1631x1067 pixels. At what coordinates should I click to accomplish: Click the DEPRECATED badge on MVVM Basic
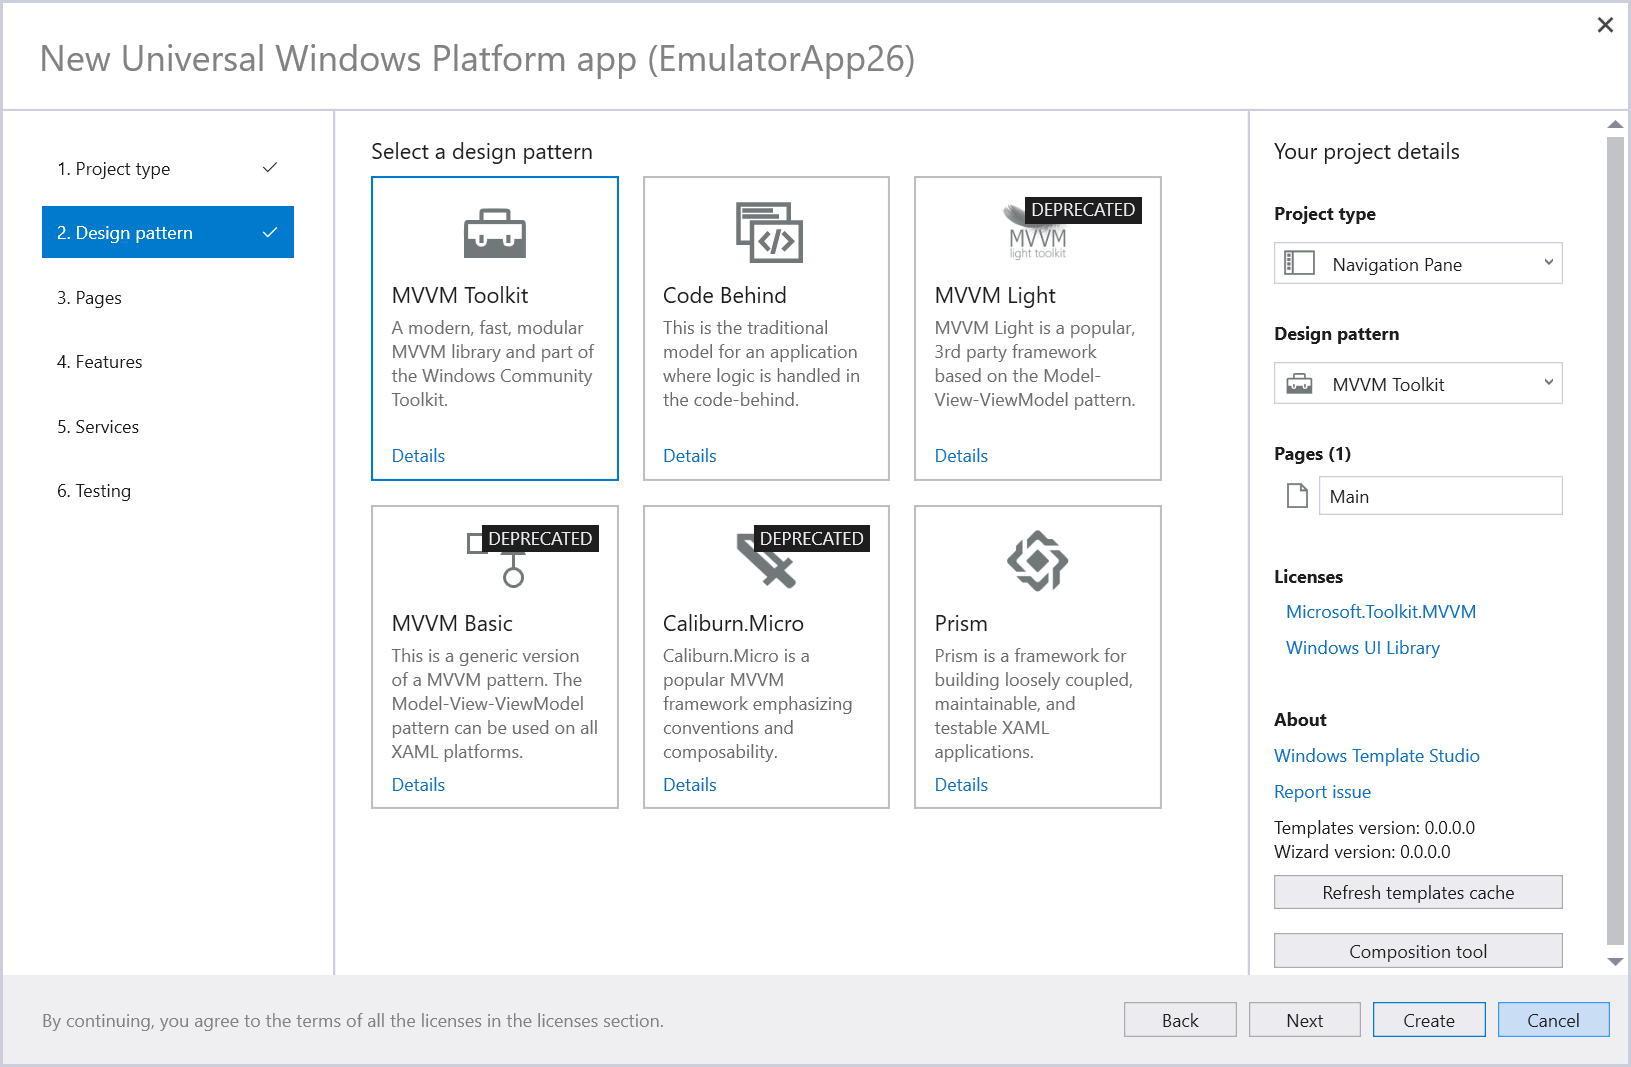[540, 539]
